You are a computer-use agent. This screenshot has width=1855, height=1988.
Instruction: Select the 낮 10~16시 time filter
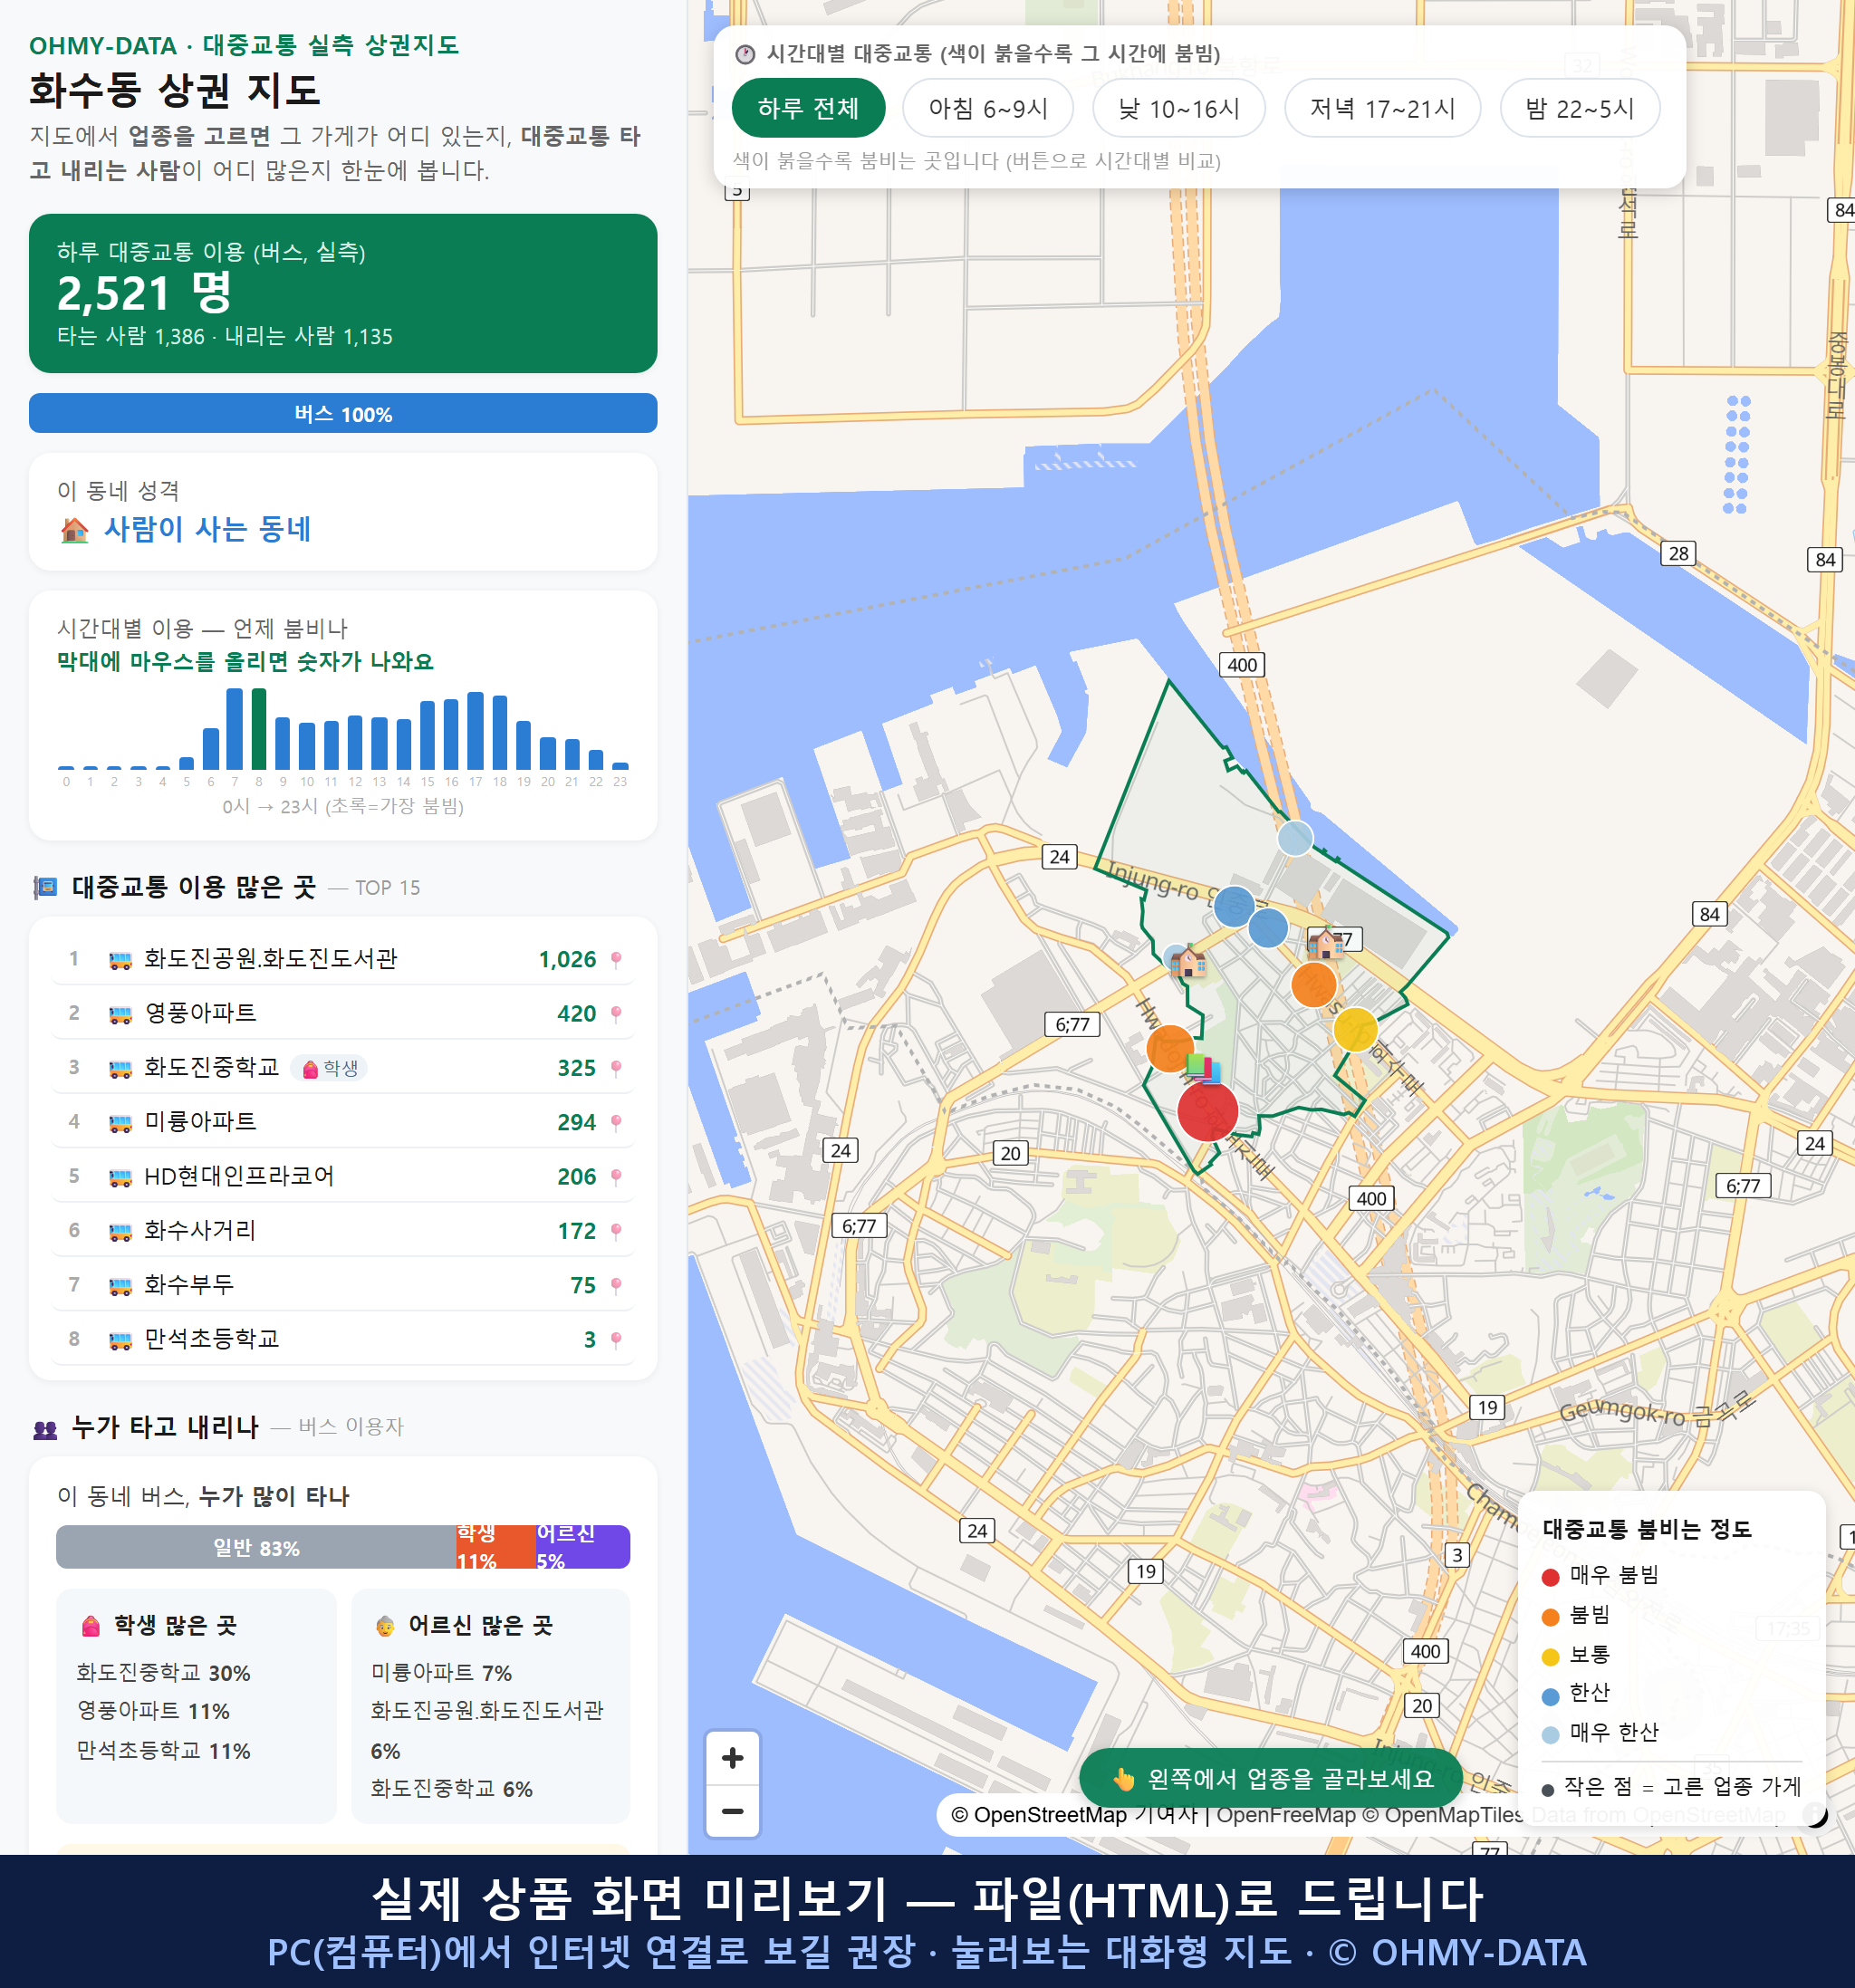pyautogui.click(x=1179, y=108)
